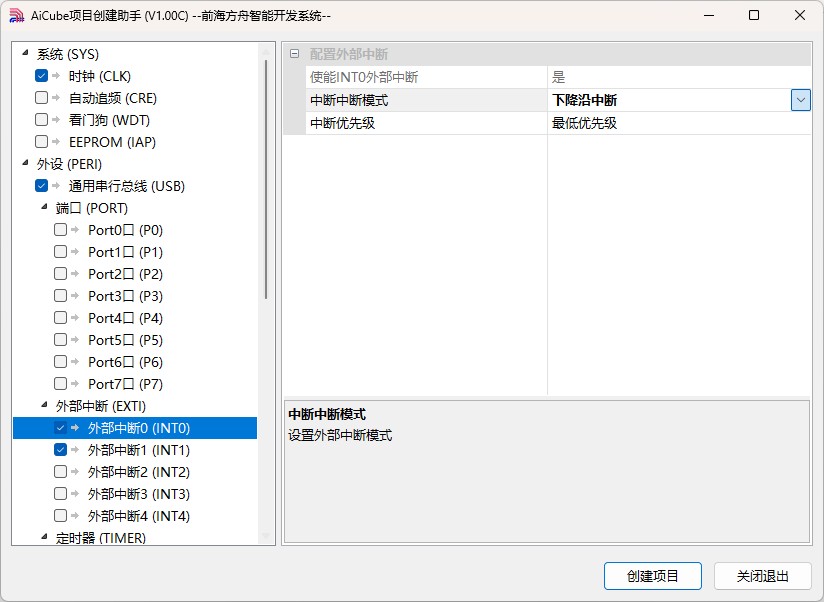Screen dimensions: 824x602
Task: Select the Port3口 (P3) tree label
Action: point(125,296)
